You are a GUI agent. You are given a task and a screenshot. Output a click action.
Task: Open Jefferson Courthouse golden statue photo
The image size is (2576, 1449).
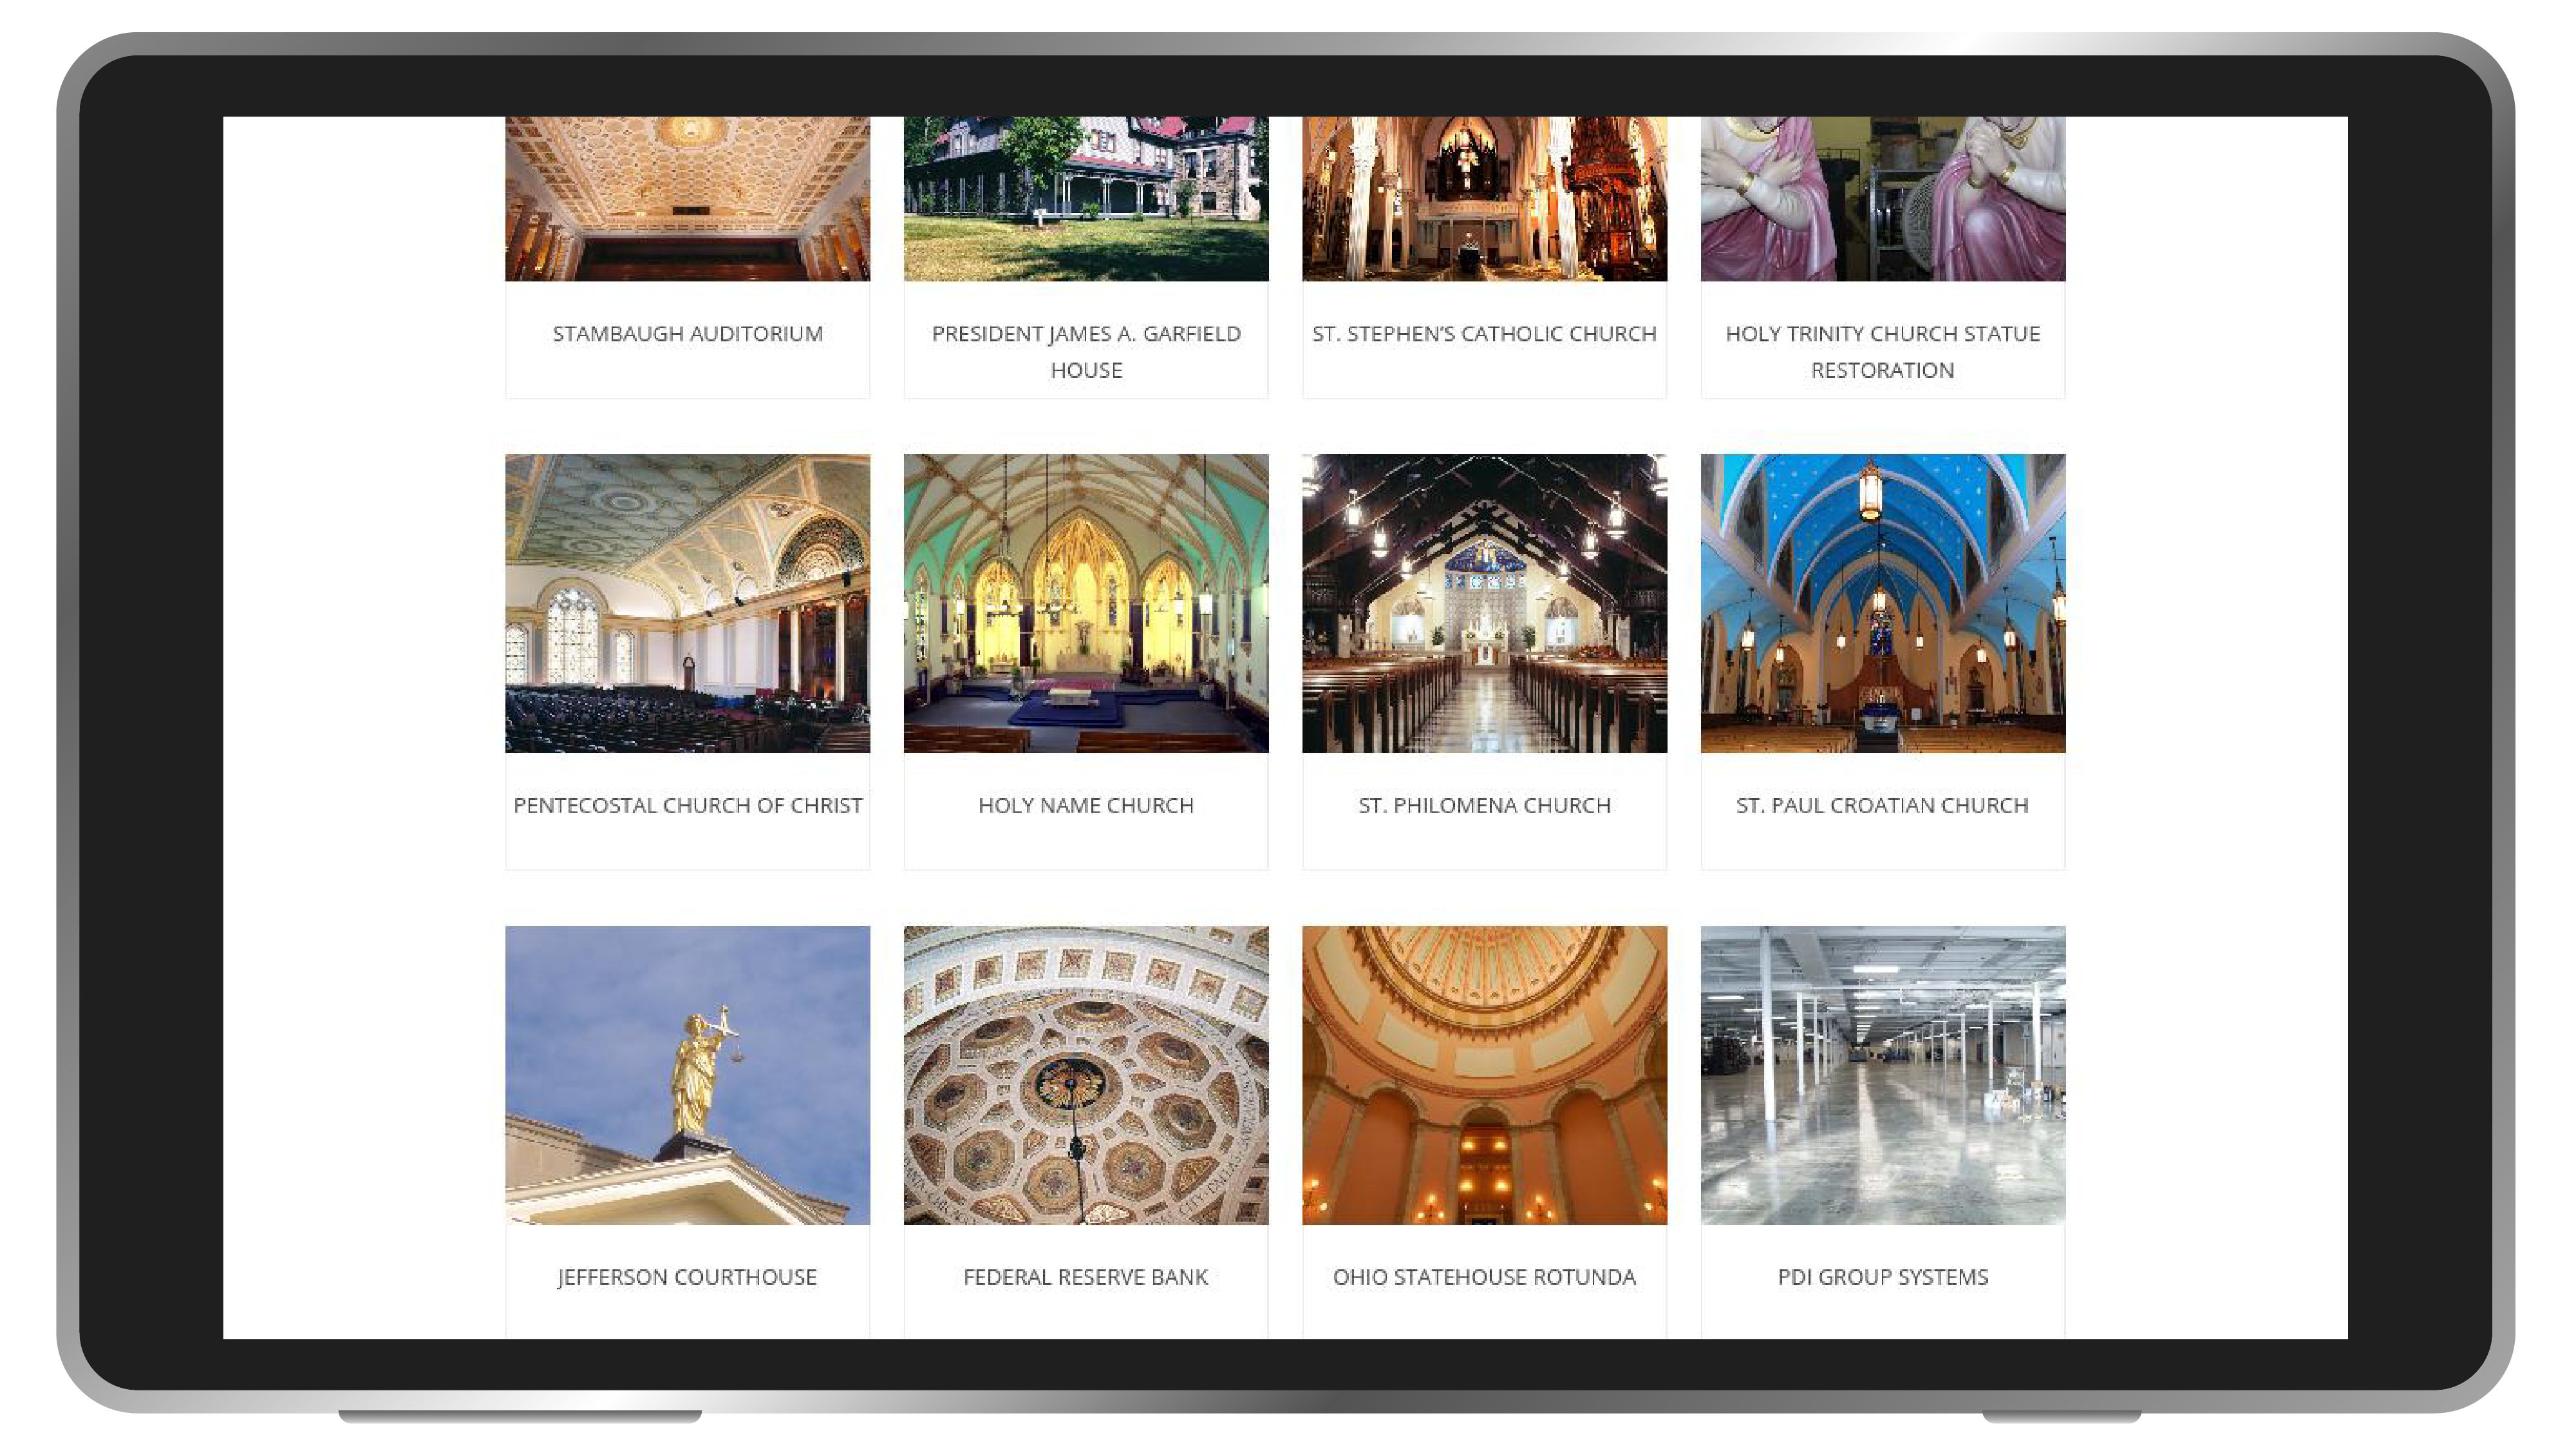click(687, 1074)
